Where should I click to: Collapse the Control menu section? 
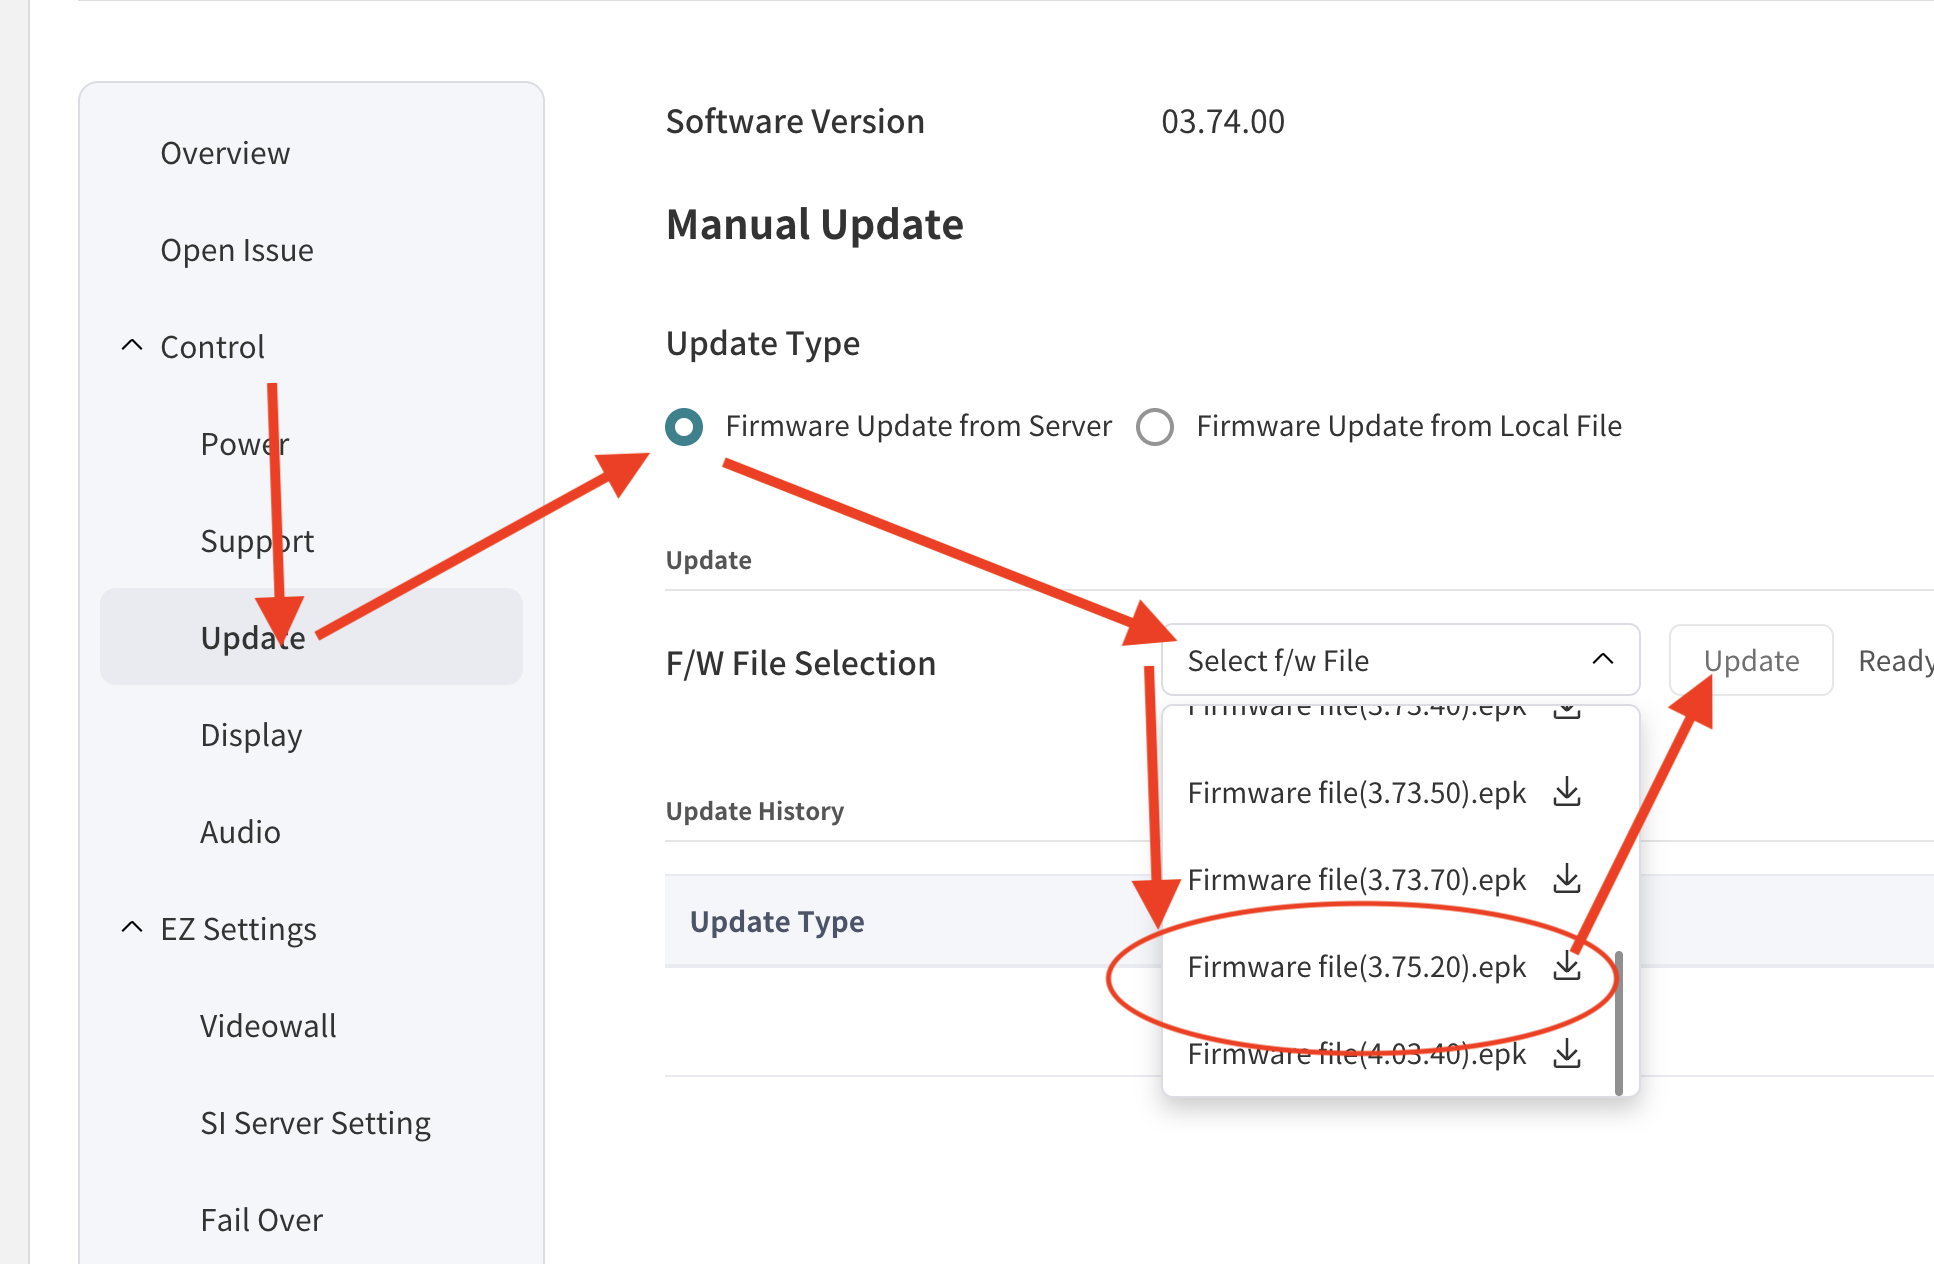[132, 346]
